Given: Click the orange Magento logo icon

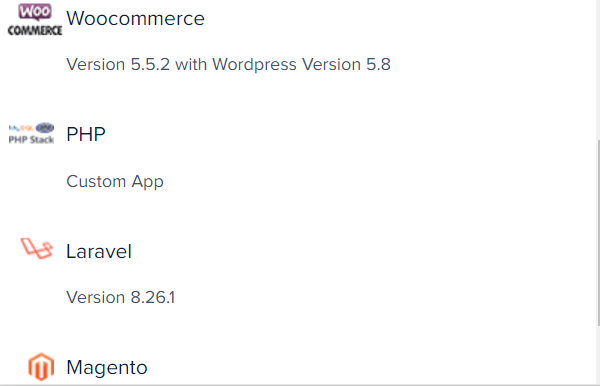Looking at the screenshot, I should (41, 367).
